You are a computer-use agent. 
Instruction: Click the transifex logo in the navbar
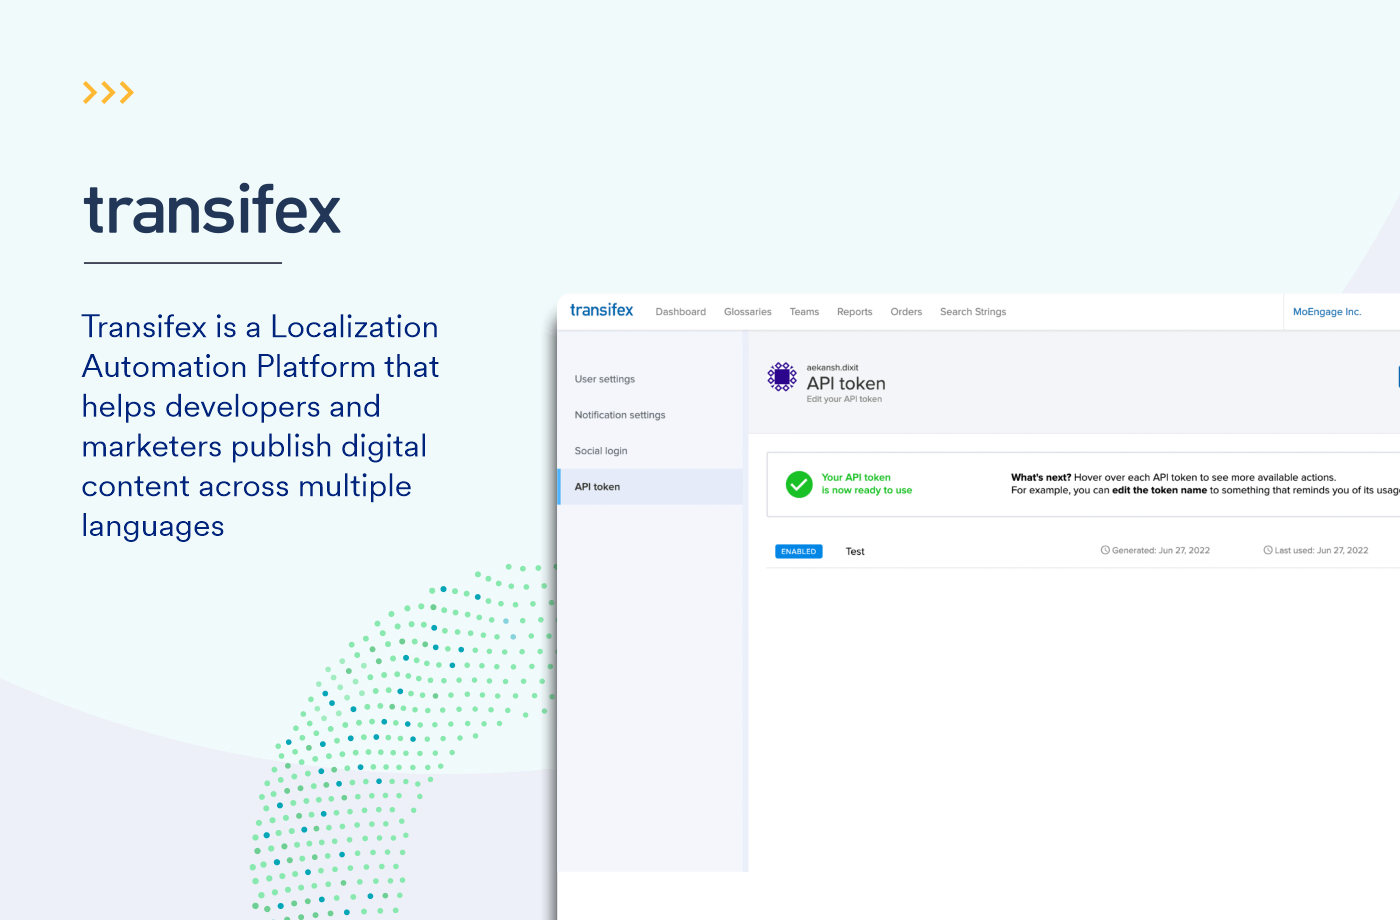coord(601,310)
